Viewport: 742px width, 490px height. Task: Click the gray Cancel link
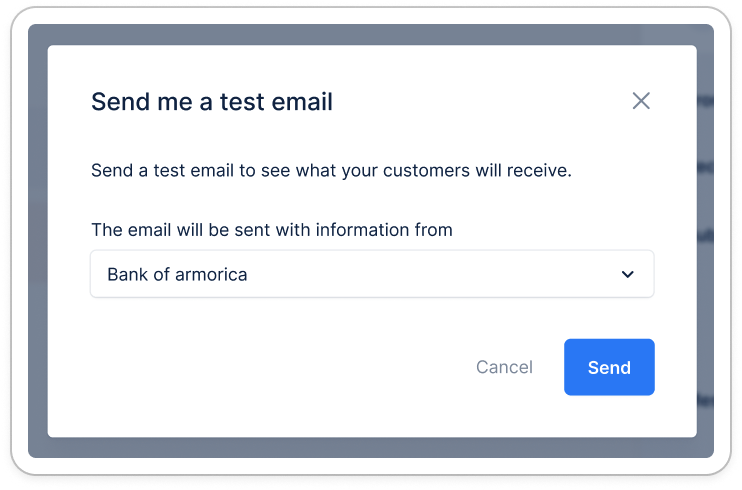point(504,367)
